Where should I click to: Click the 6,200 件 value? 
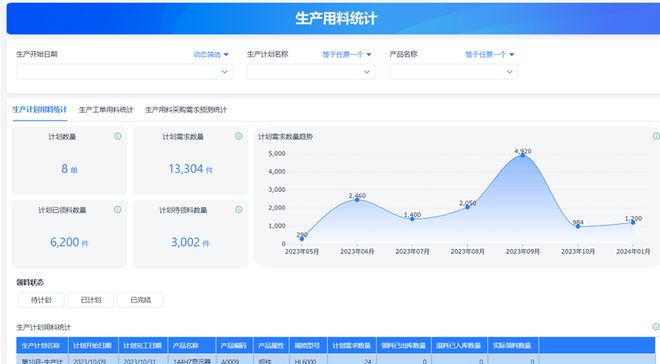[69, 242]
